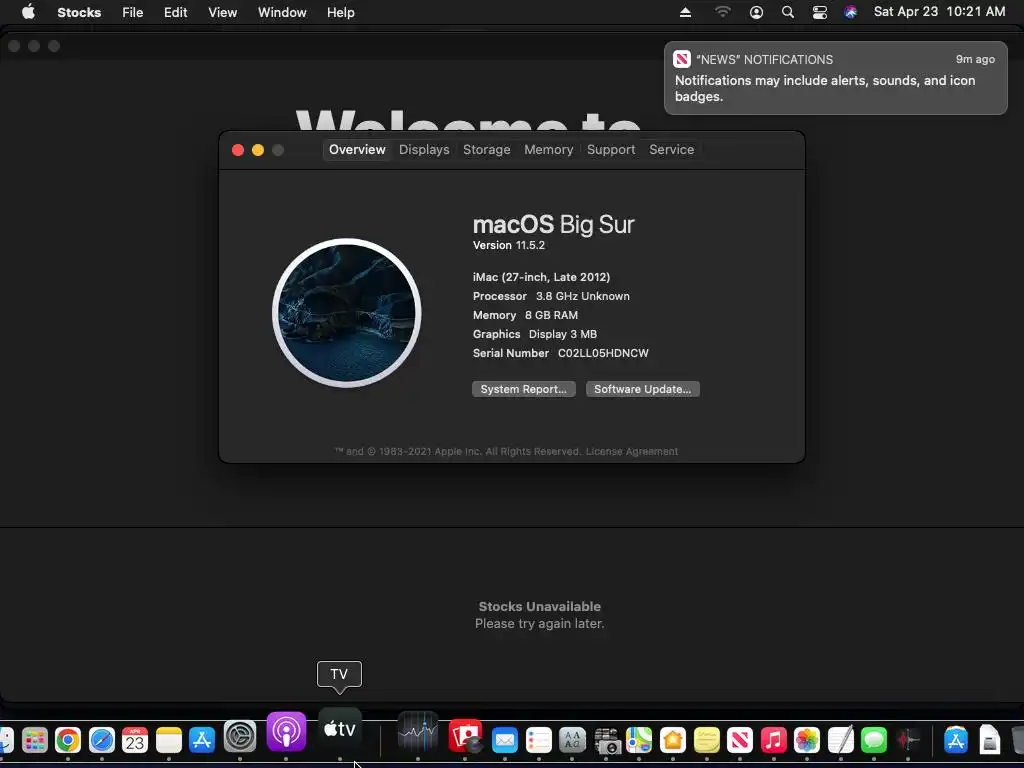Screen dimensions: 1024x768
Task: Click the eject icon in the menu bar
Action: [685, 12]
